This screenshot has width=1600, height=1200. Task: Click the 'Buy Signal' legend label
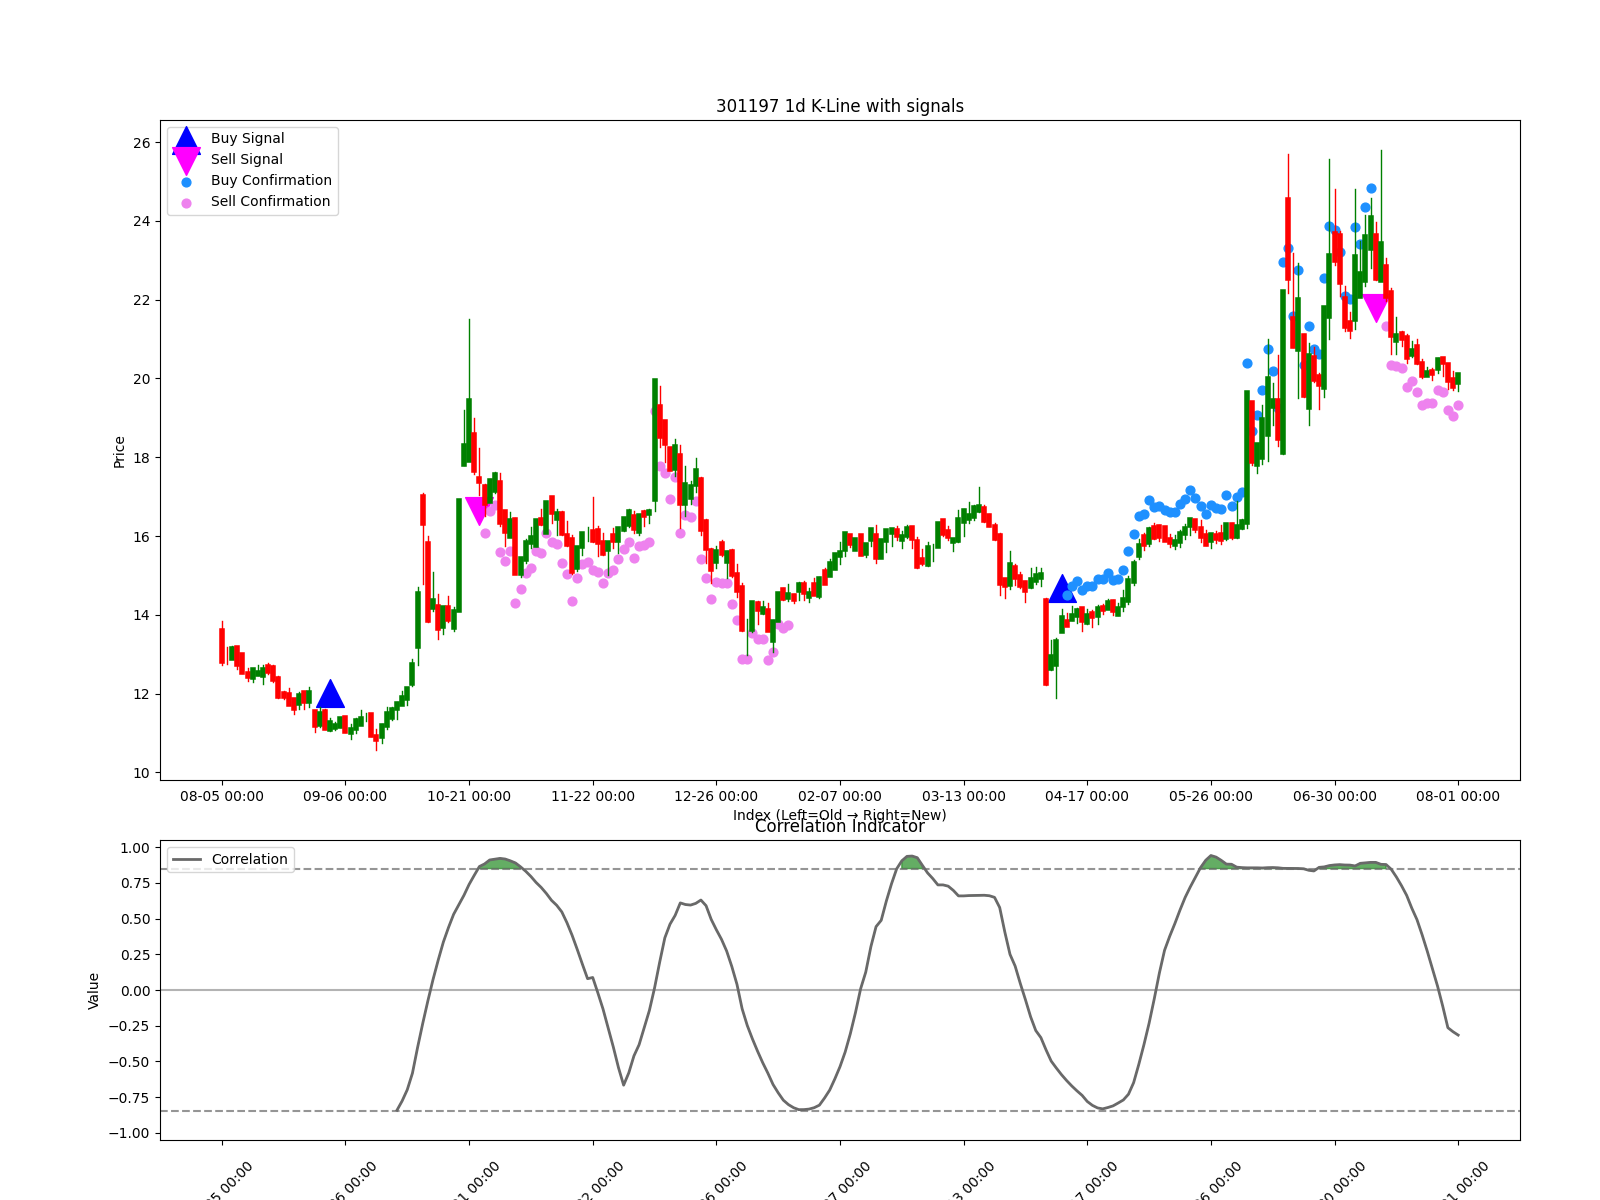tap(247, 138)
